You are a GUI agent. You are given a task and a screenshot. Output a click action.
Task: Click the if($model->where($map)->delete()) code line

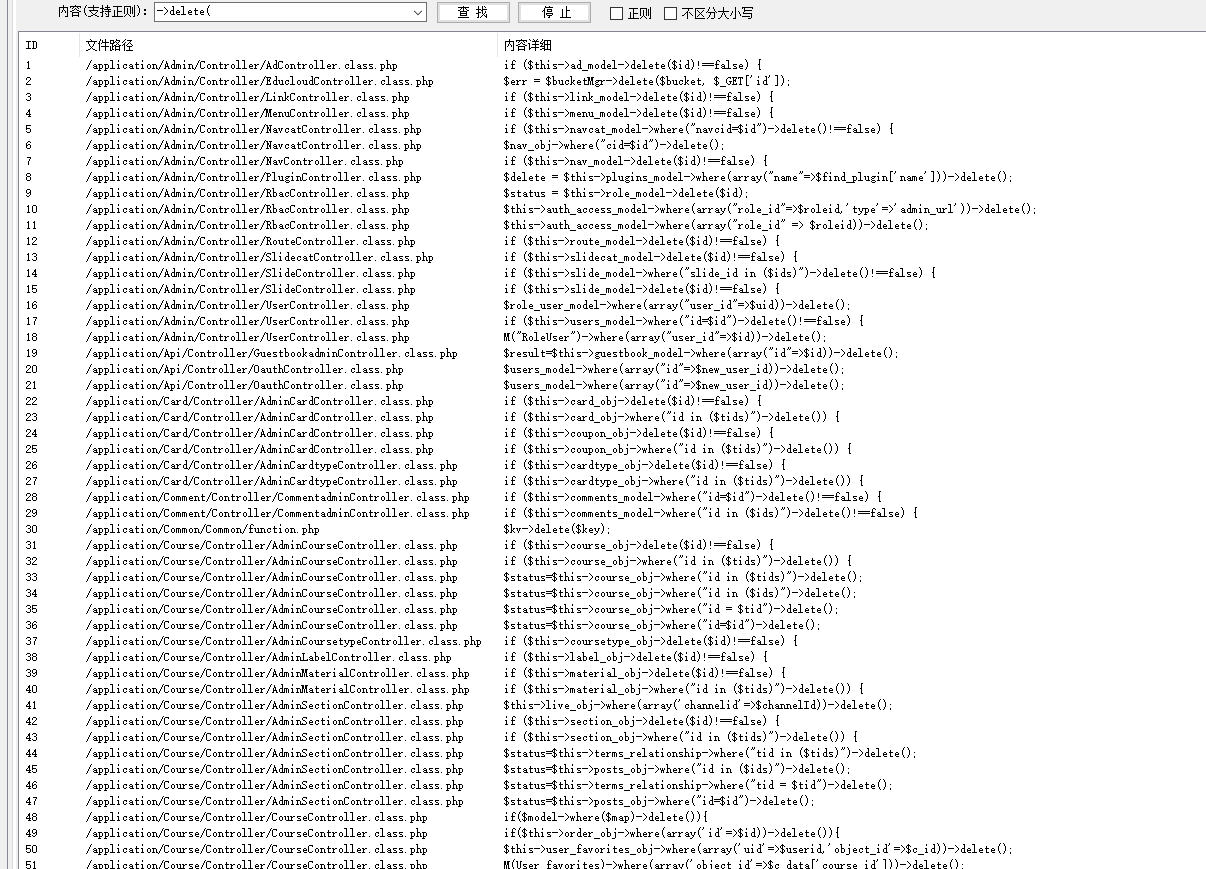[605, 817]
